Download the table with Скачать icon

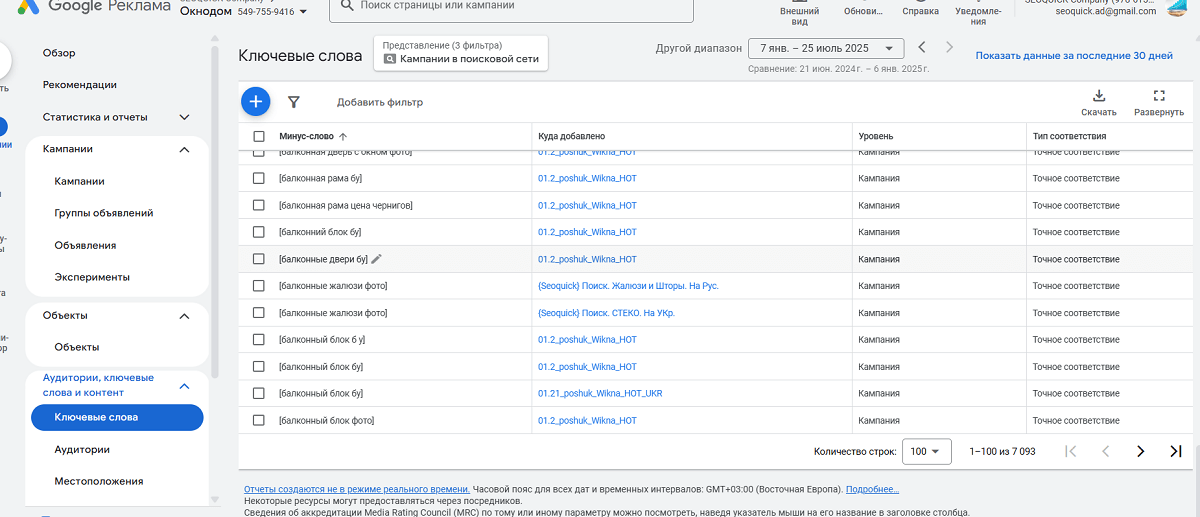coord(1098,103)
